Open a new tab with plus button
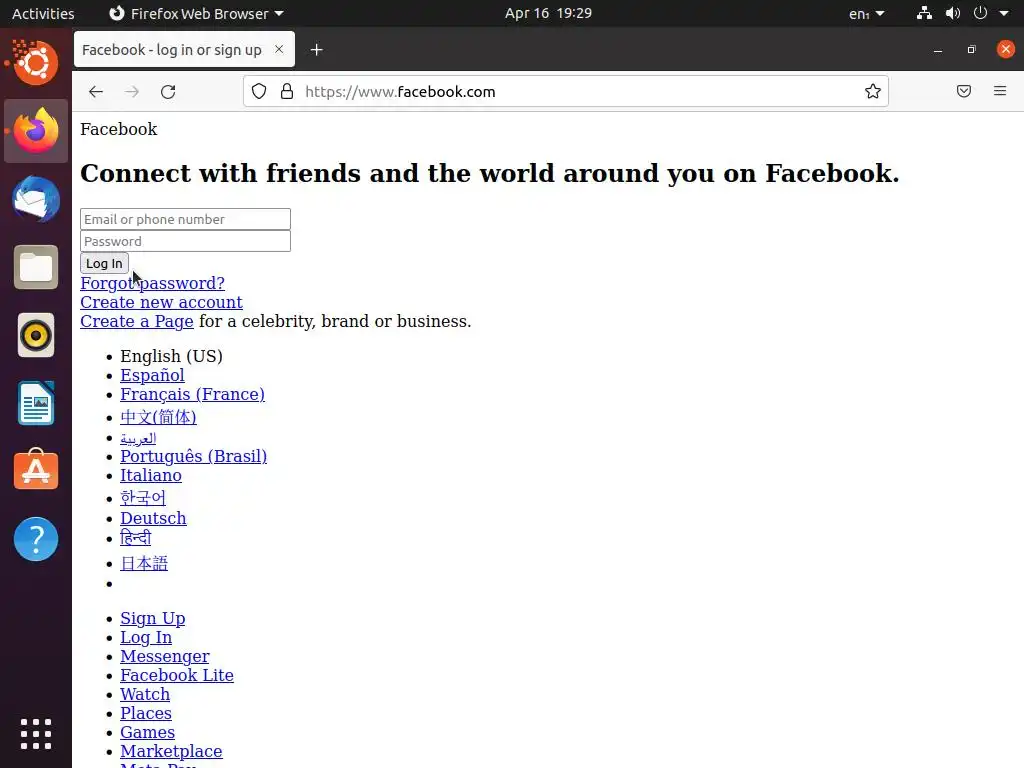The image size is (1024, 768). pos(317,50)
